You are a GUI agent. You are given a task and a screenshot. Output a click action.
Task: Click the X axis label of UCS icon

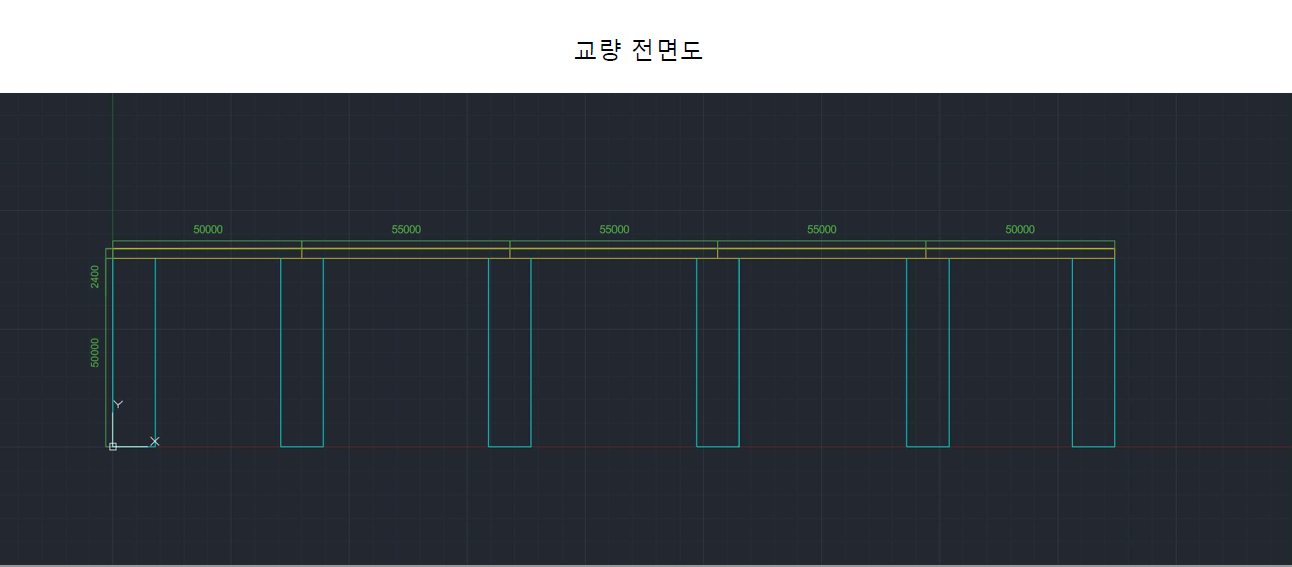click(x=155, y=441)
